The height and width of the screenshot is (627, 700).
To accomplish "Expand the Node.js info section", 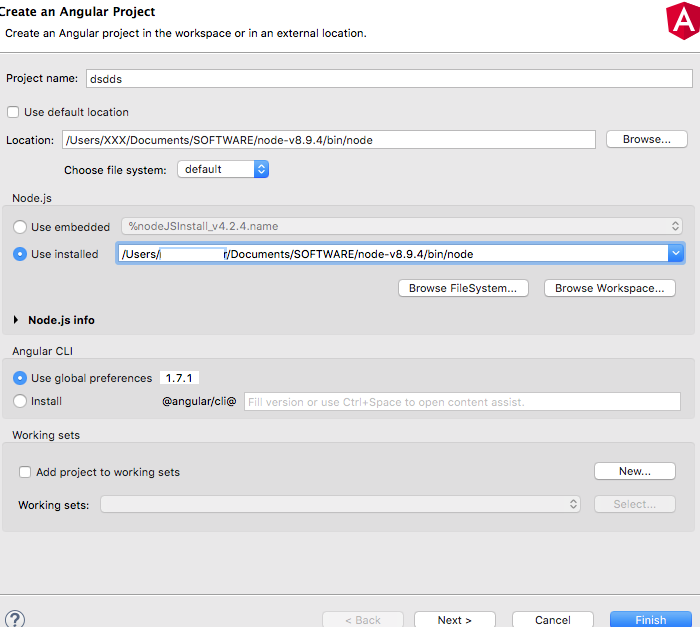I will click(x=17, y=320).
